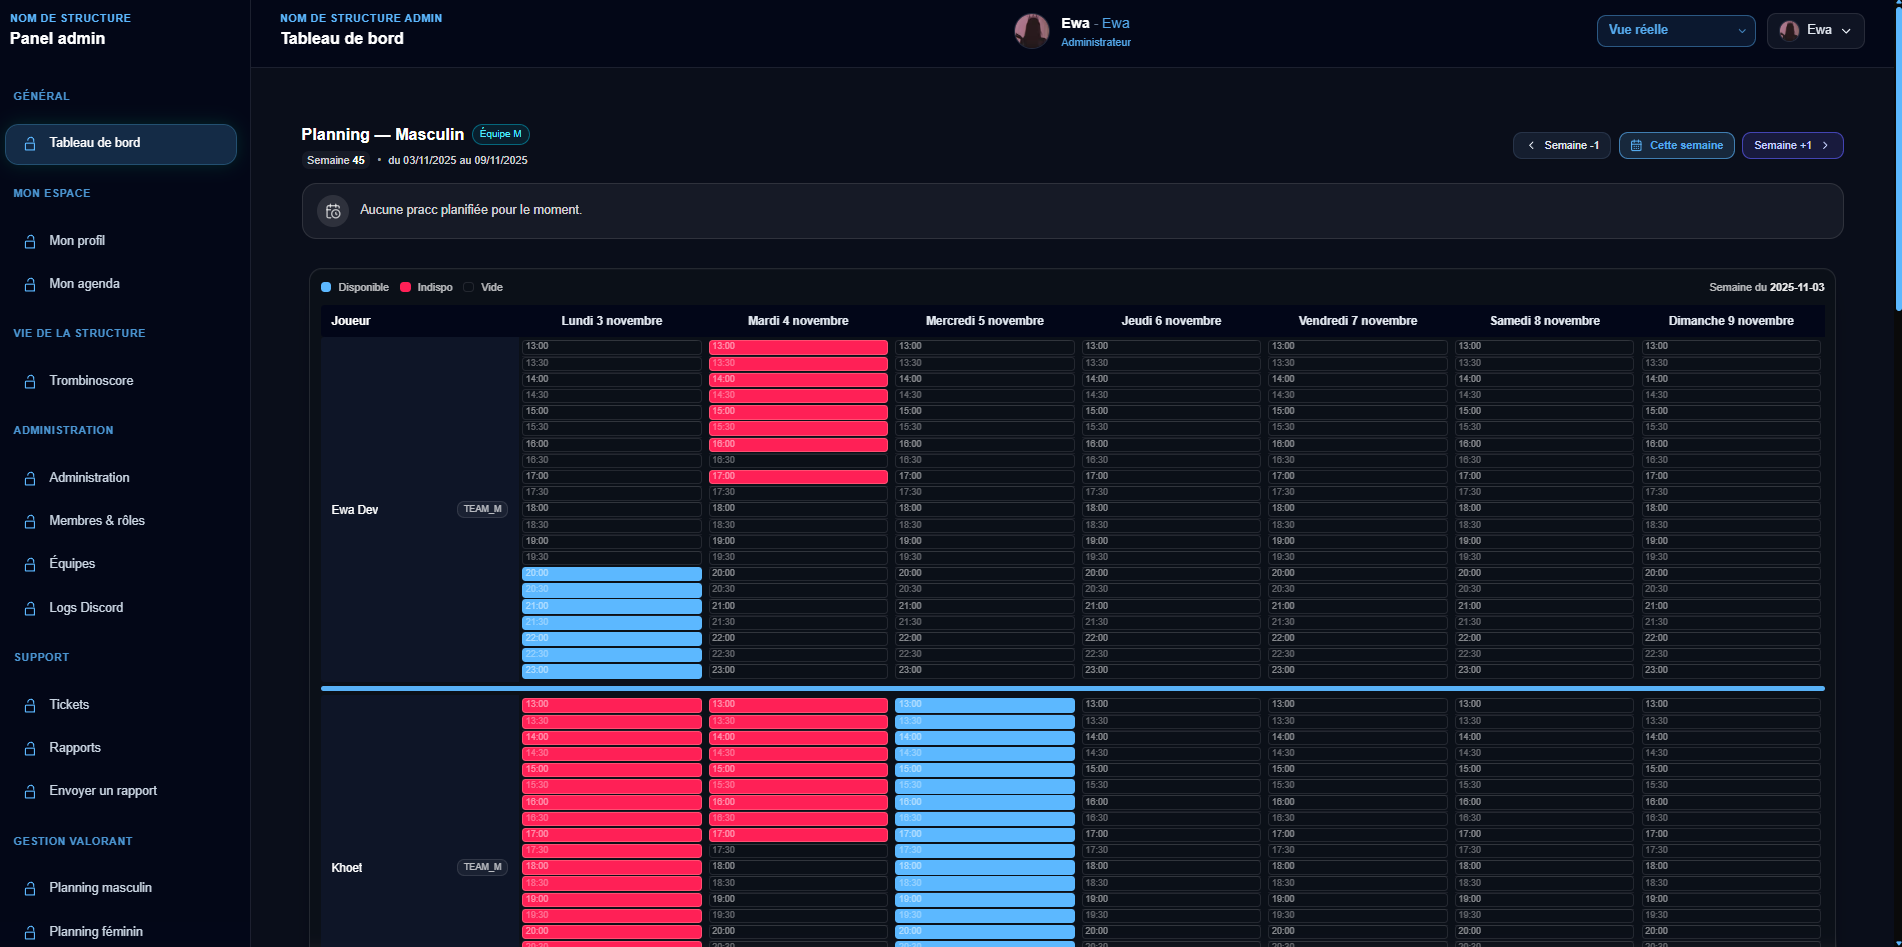1902x947 pixels.
Task: Go back with Semaine -1 button
Action: point(1561,146)
